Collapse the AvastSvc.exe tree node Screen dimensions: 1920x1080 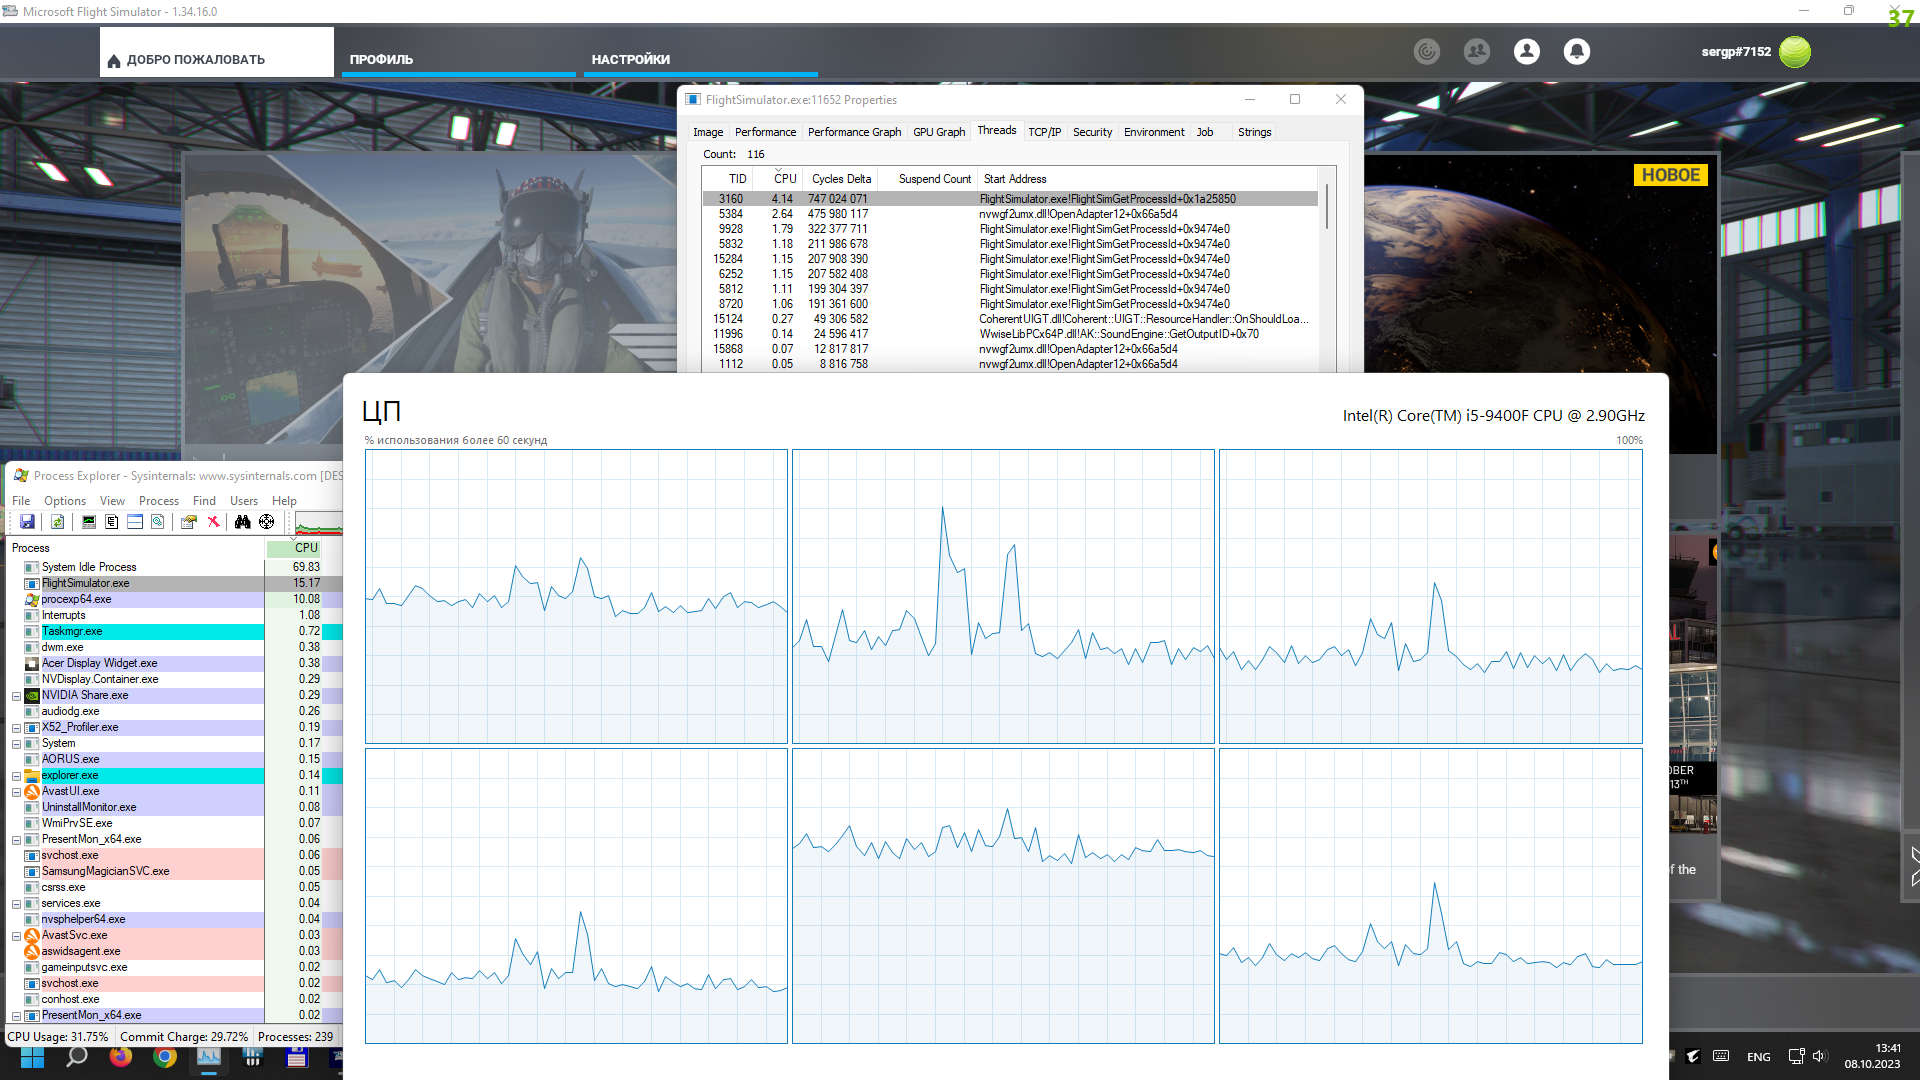click(16, 936)
